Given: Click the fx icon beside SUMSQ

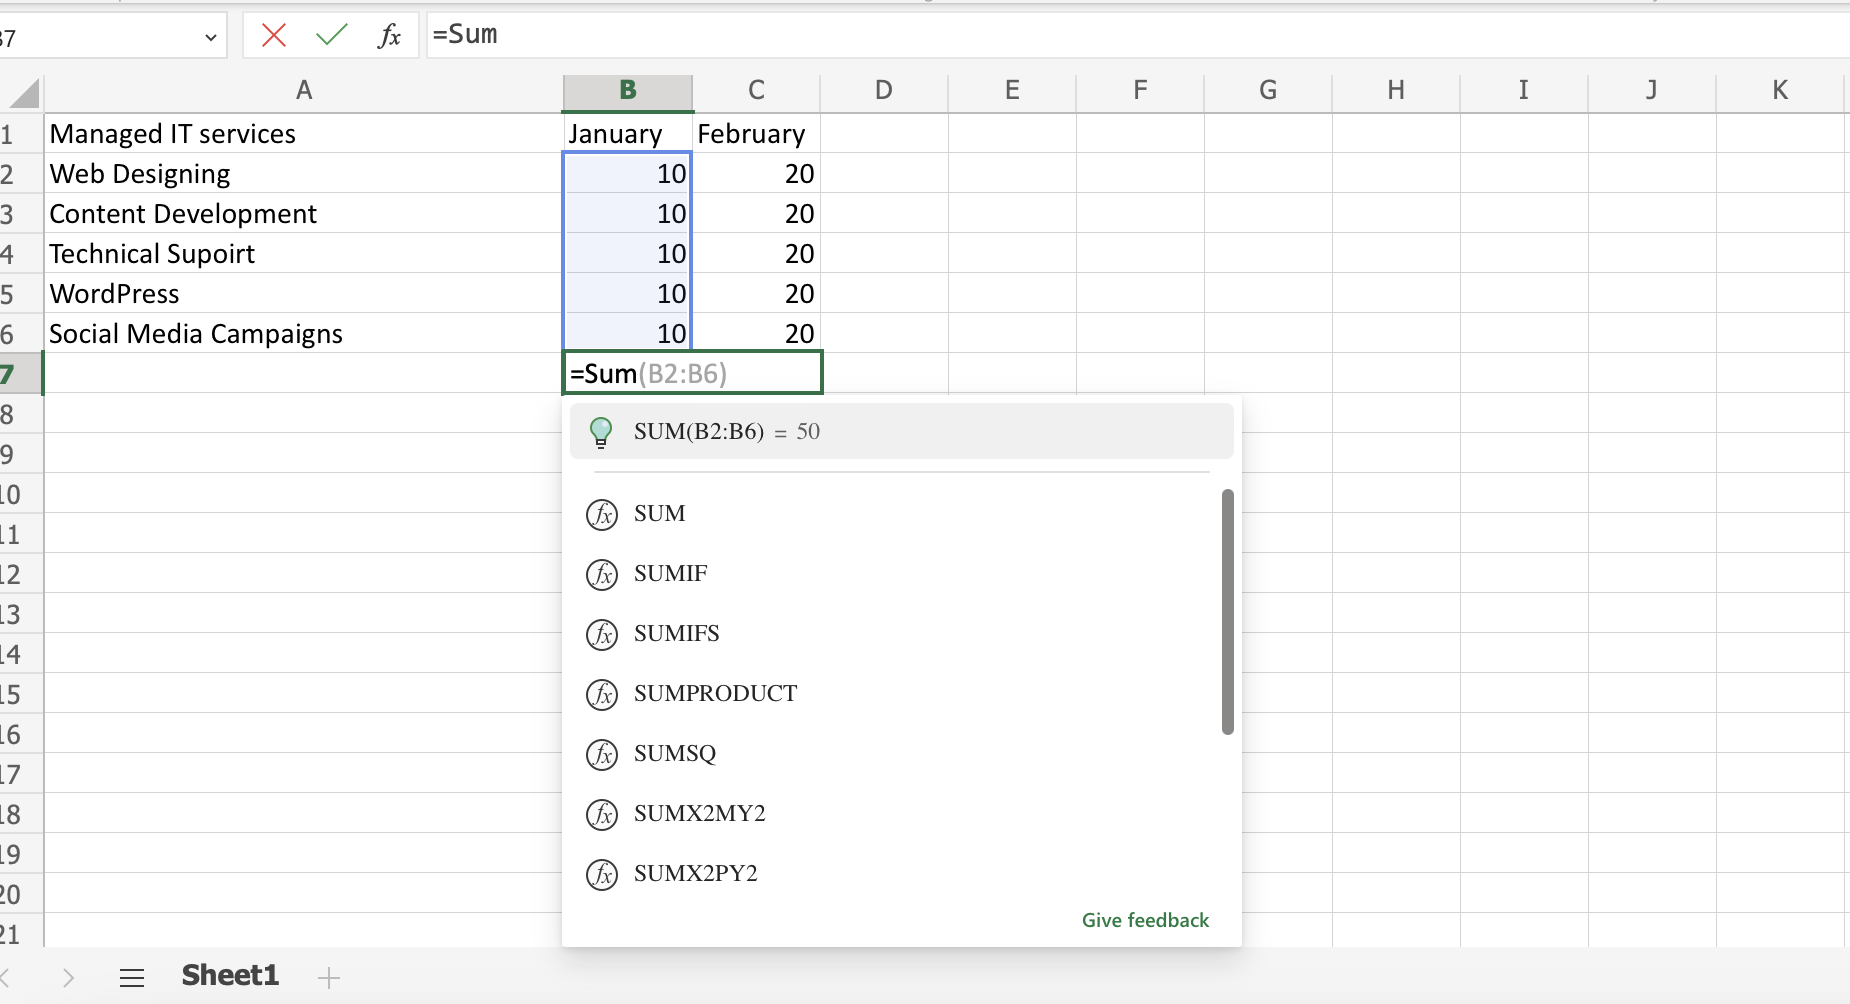Looking at the screenshot, I should coord(602,755).
